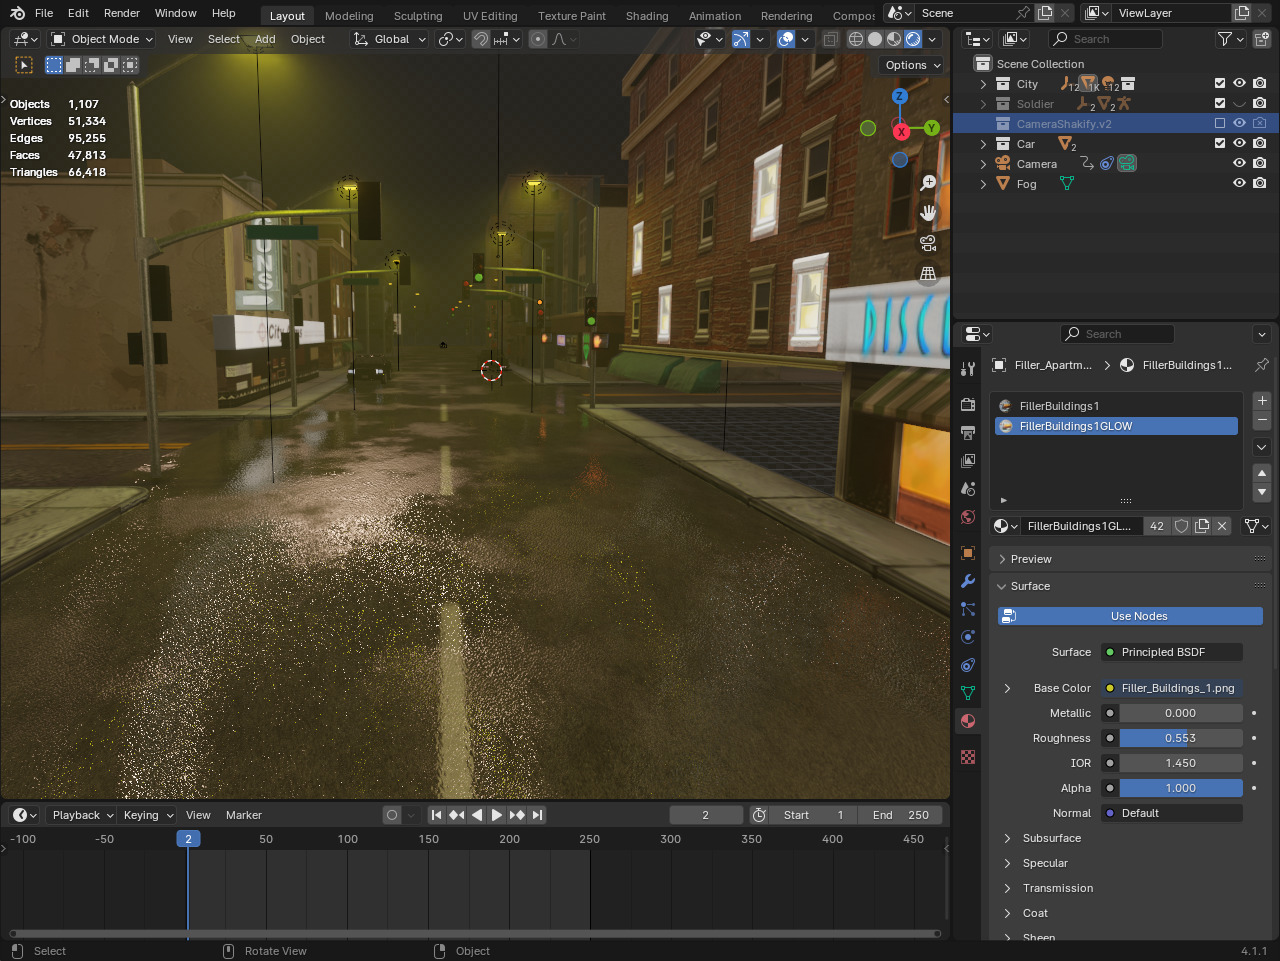Open the File menu

point(44,13)
